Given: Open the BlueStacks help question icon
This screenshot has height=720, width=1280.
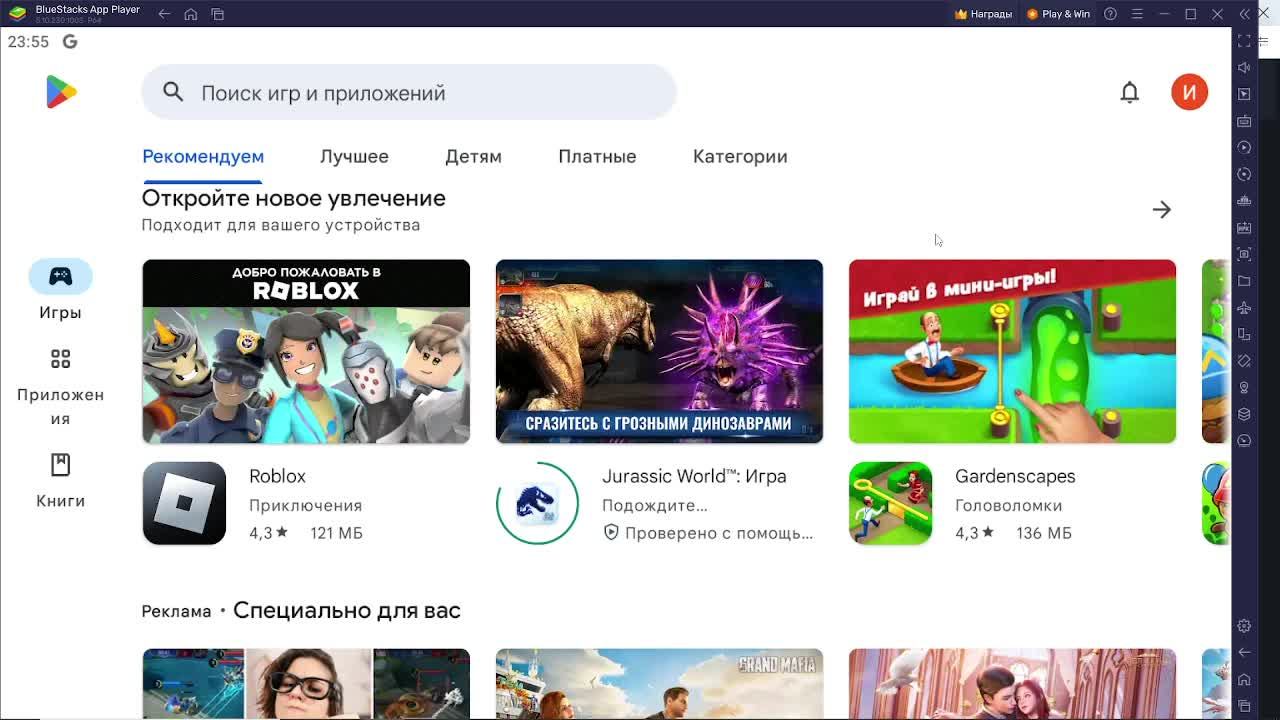Looking at the screenshot, I should pos(1110,14).
